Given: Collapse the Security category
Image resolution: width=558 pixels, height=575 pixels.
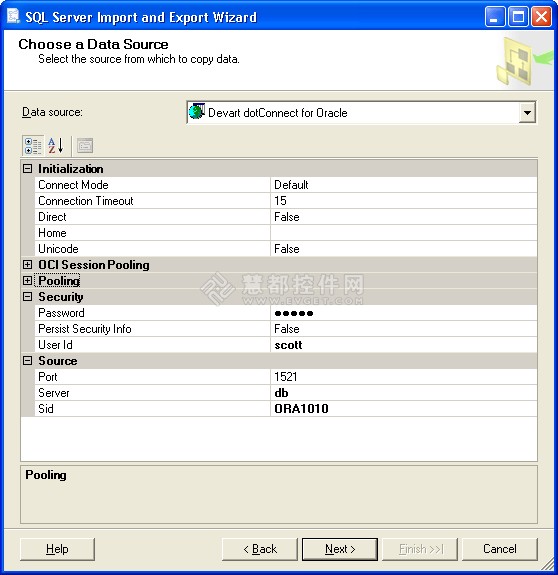Looking at the screenshot, I should point(27,297).
